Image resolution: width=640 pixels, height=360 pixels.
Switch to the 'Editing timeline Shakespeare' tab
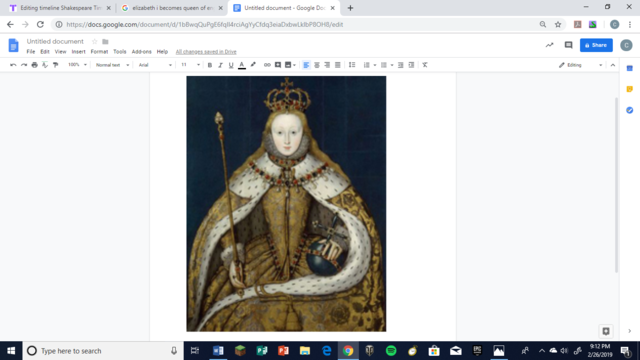coord(61,8)
